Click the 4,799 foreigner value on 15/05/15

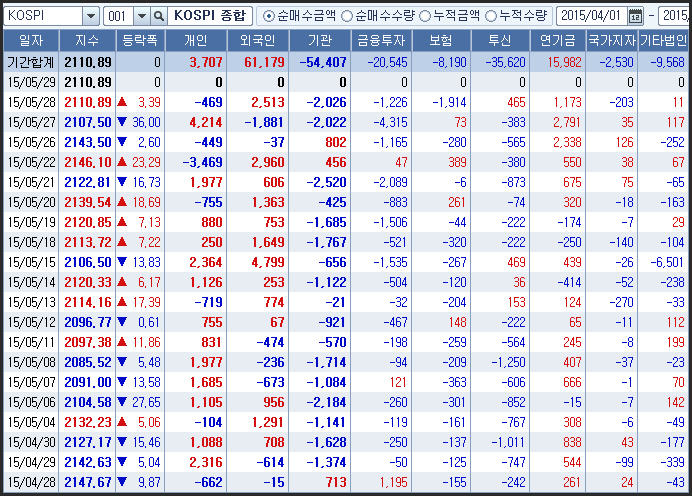coord(268,262)
